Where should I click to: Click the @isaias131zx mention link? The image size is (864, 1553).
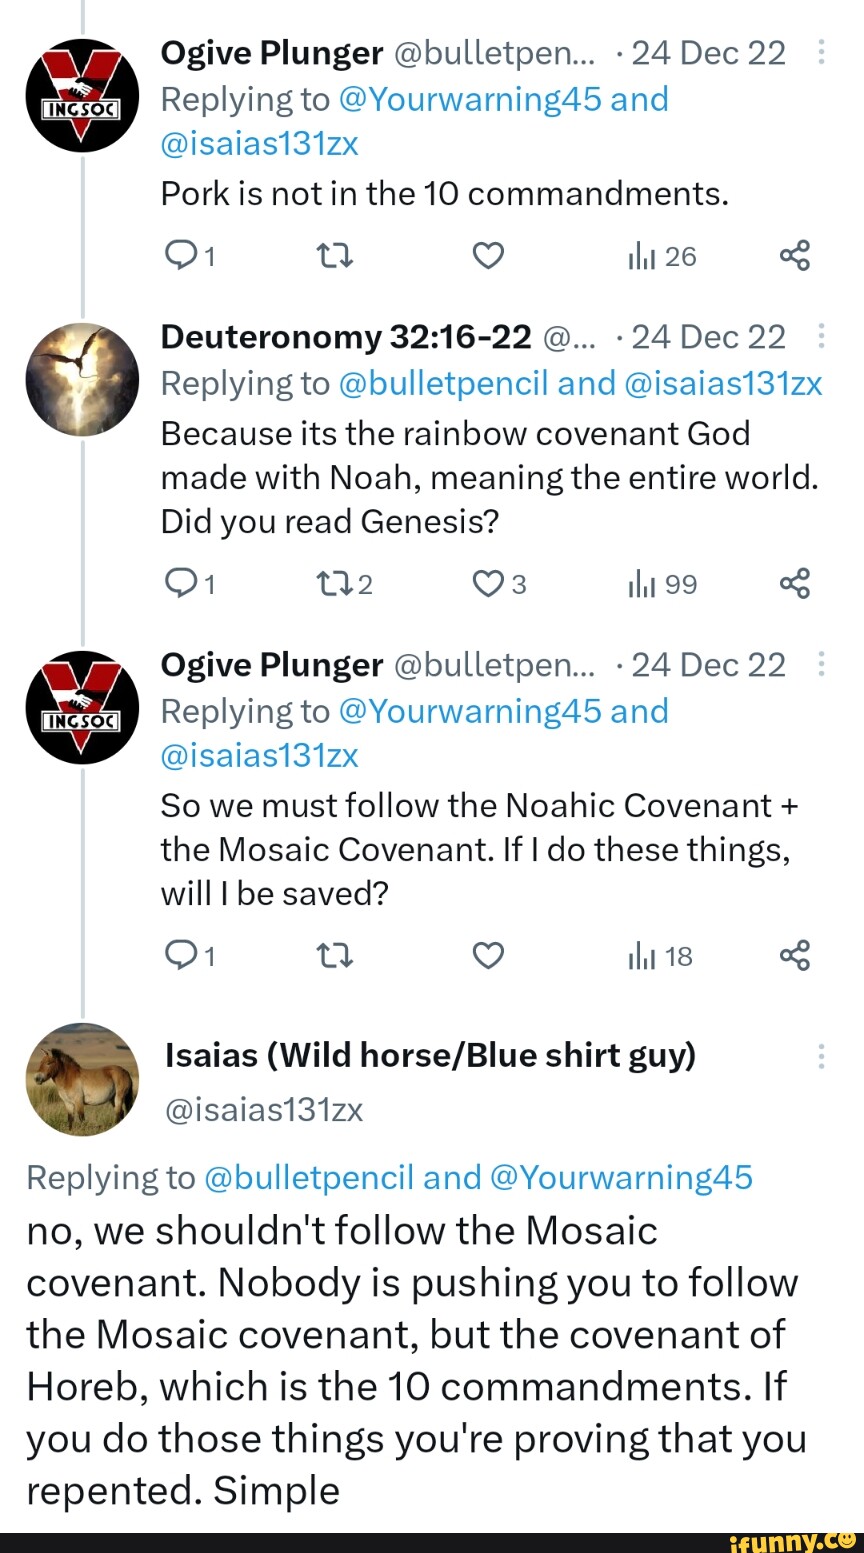point(259,143)
